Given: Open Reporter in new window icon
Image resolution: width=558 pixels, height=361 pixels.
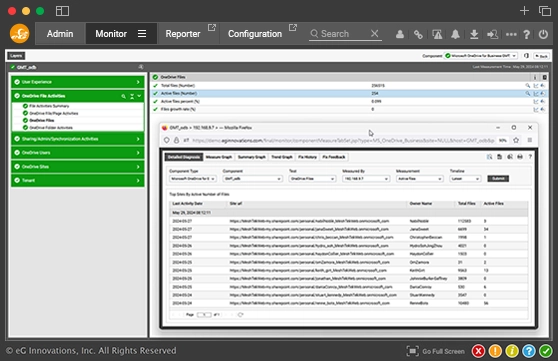Looking at the screenshot, I should 212,27.
